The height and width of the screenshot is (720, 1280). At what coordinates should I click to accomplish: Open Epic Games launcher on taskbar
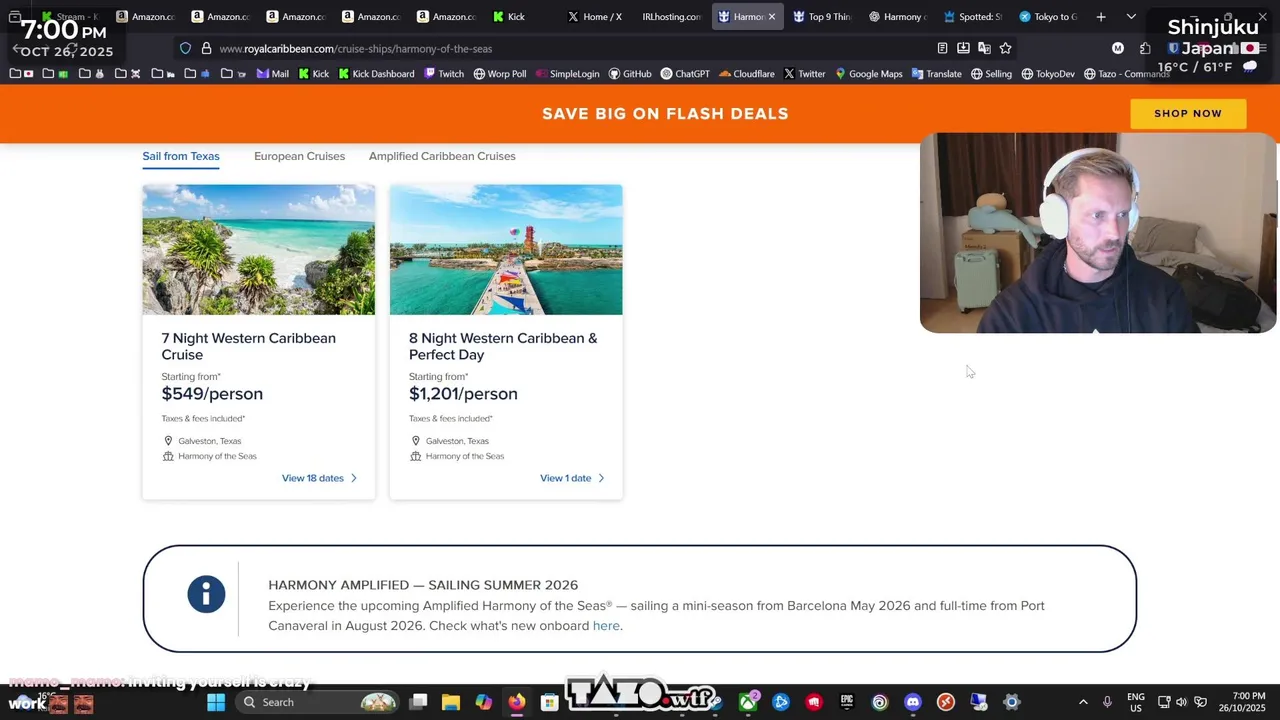coord(847,702)
